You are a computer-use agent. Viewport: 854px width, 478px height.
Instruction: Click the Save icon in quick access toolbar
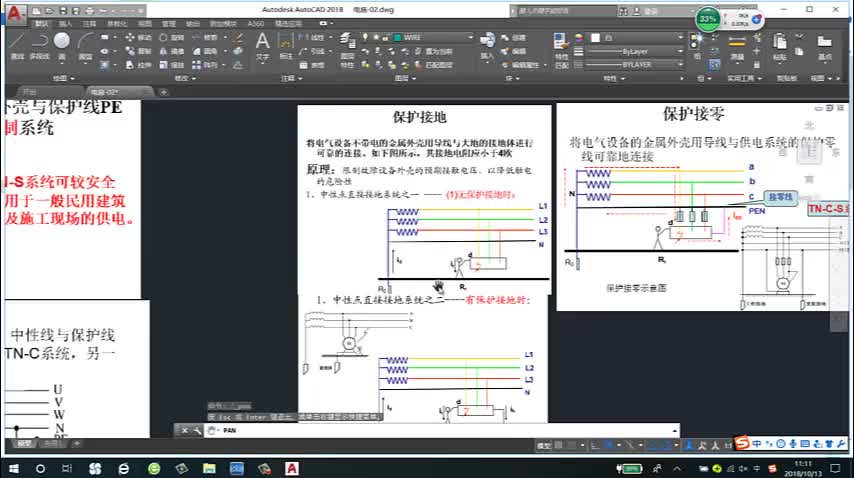pos(63,10)
